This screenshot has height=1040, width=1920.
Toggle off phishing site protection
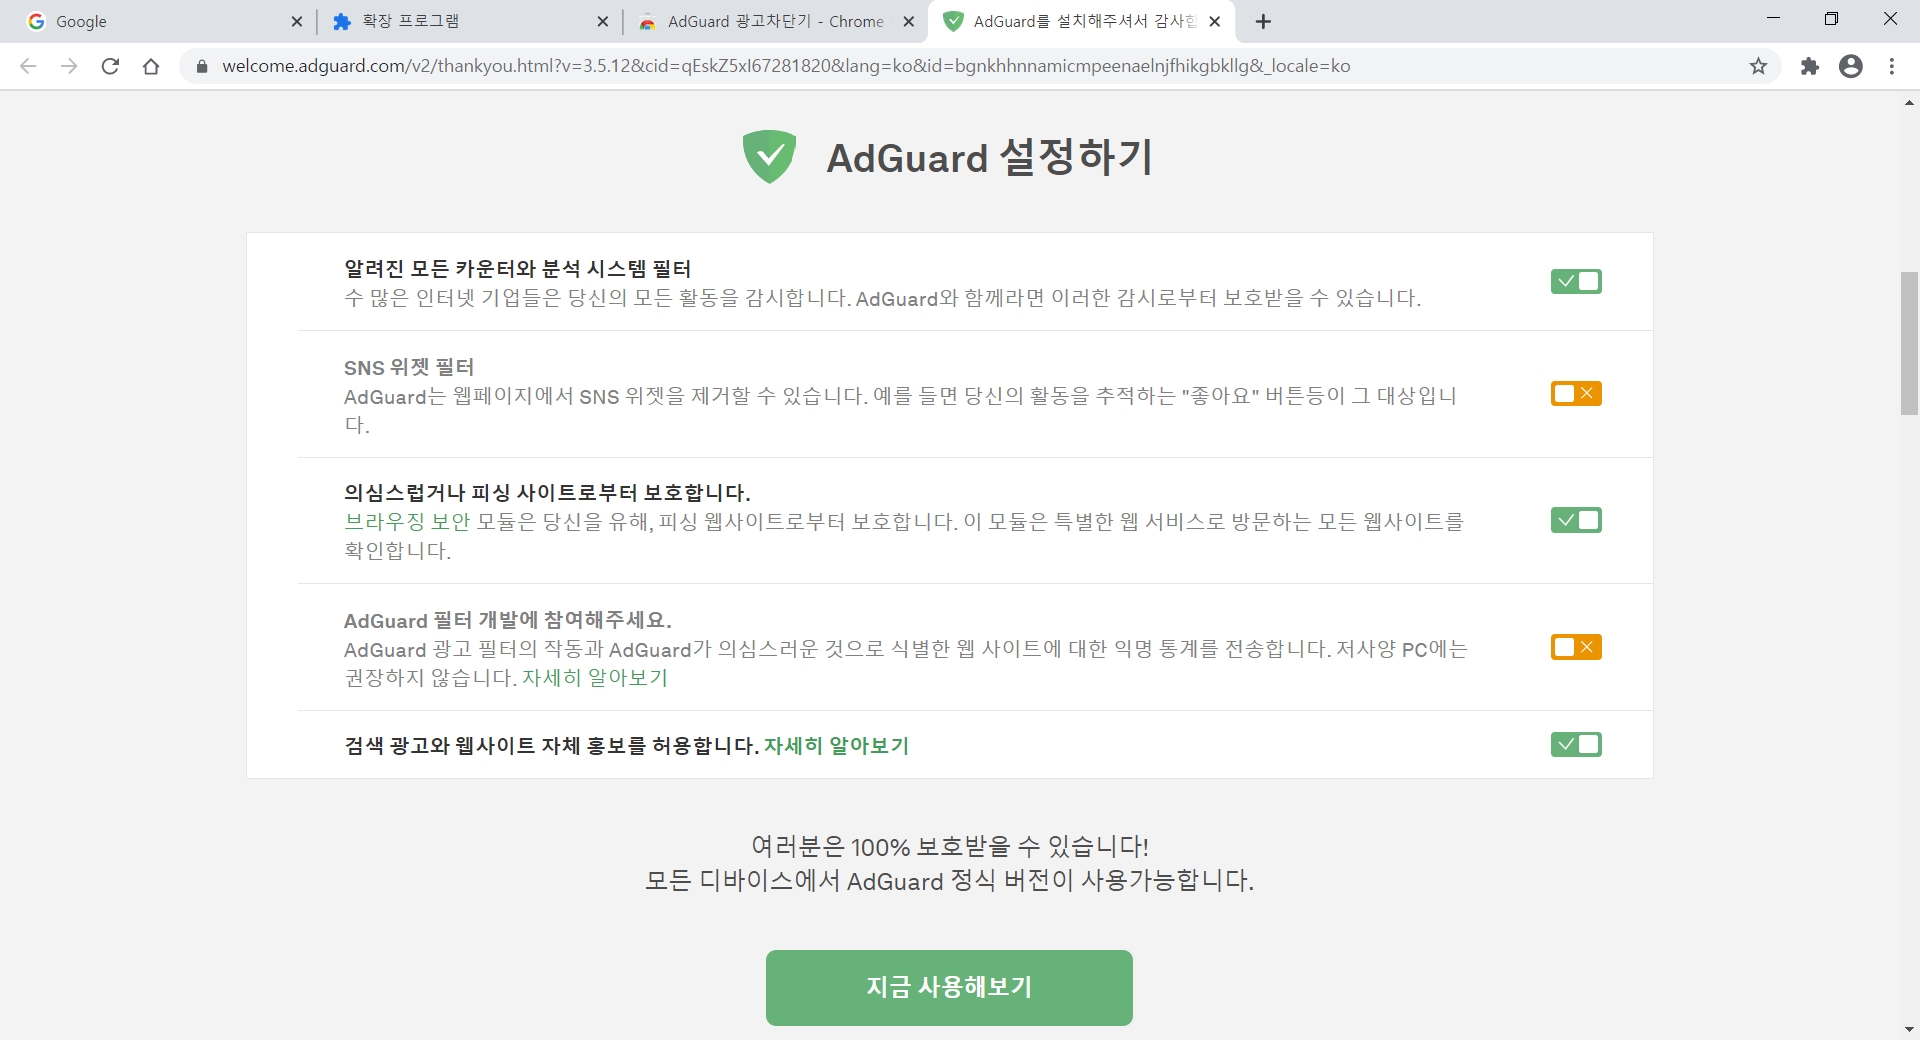point(1576,520)
